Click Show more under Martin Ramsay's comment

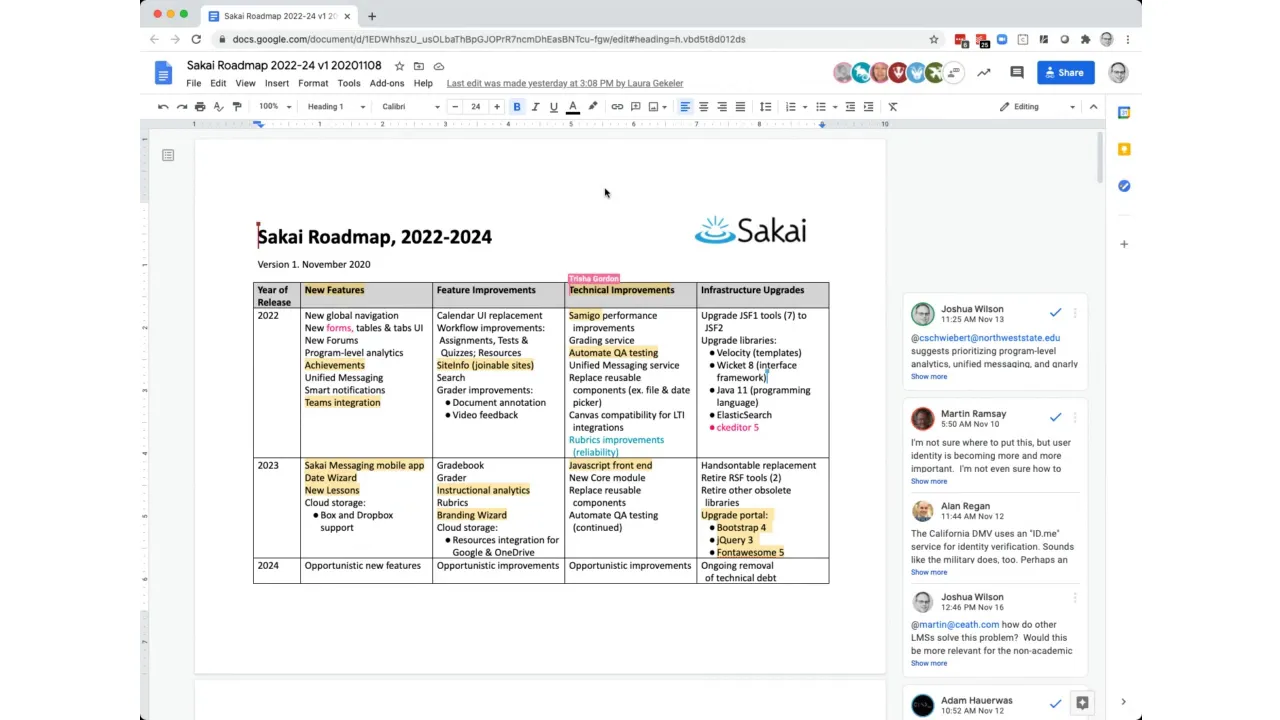click(x=929, y=481)
